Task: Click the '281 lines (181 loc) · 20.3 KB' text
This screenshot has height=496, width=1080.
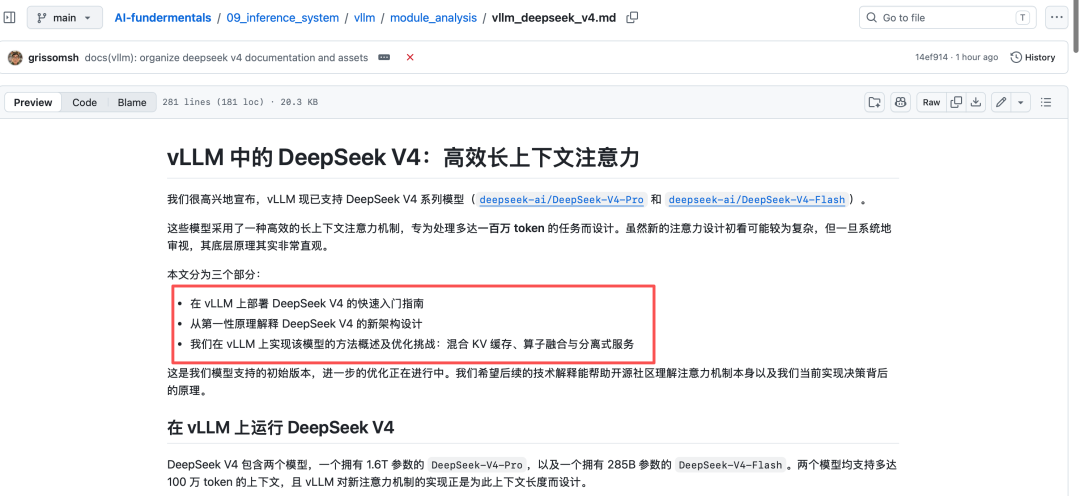Action: (x=240, y=102)
